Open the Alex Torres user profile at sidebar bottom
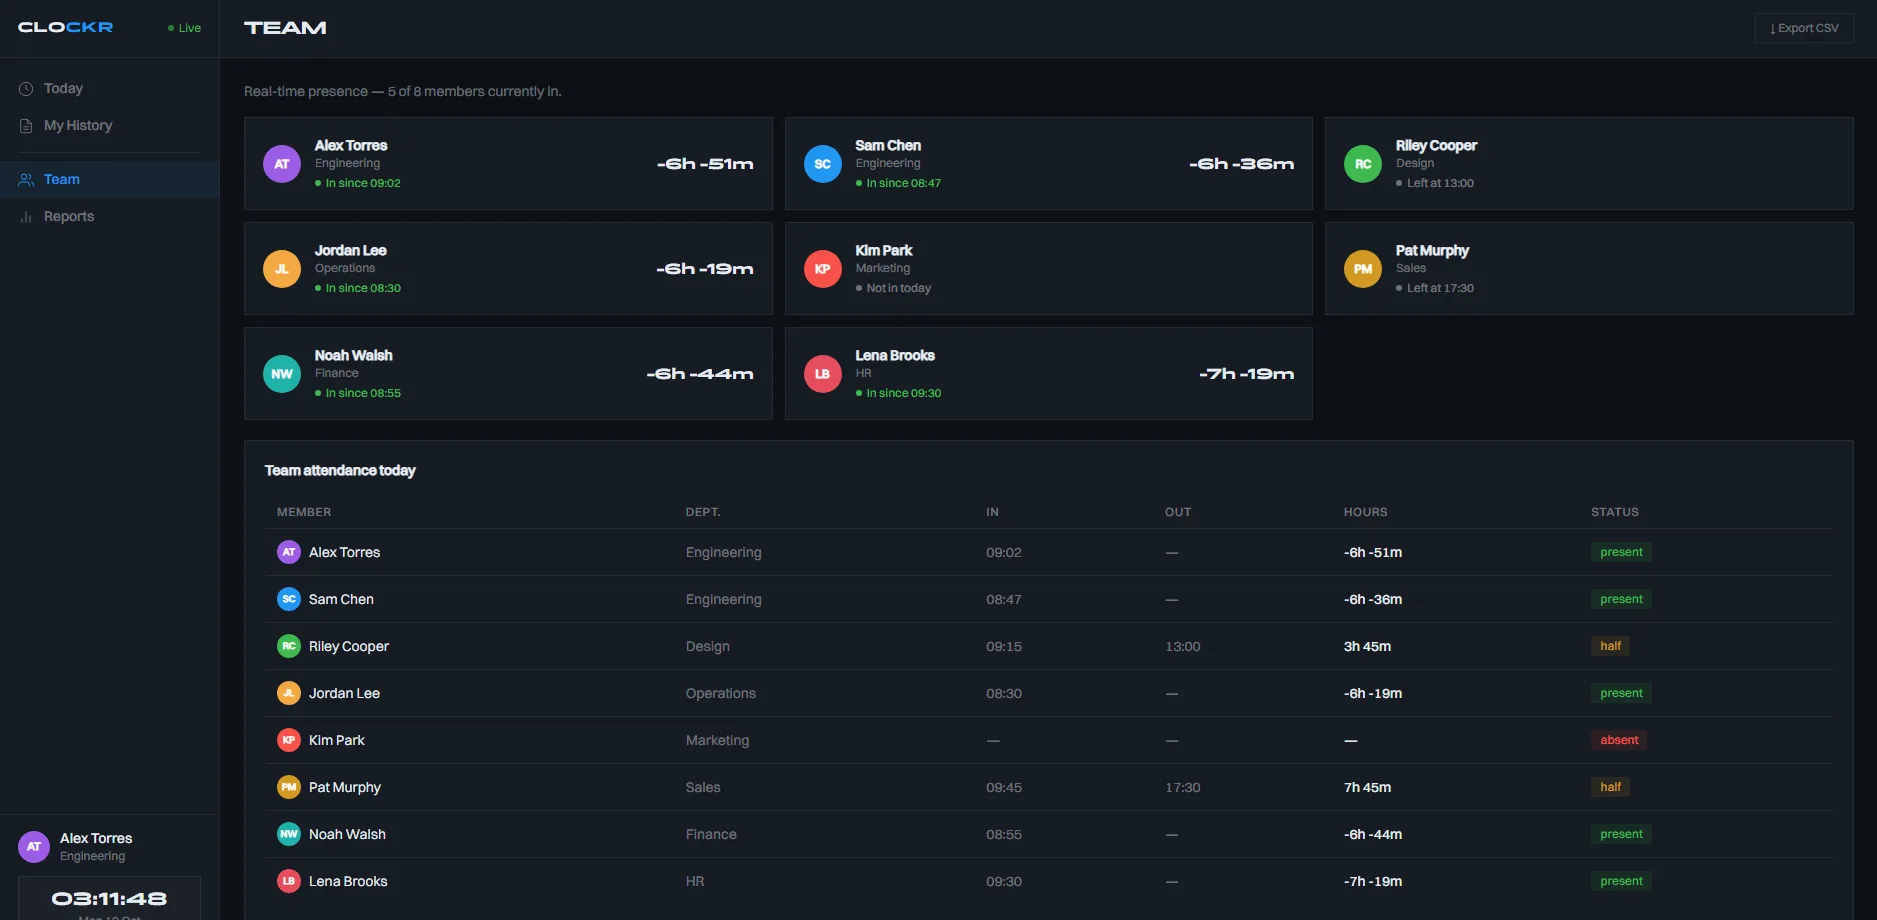Screen dimensions: 1877x920 (x=109, y=846)
